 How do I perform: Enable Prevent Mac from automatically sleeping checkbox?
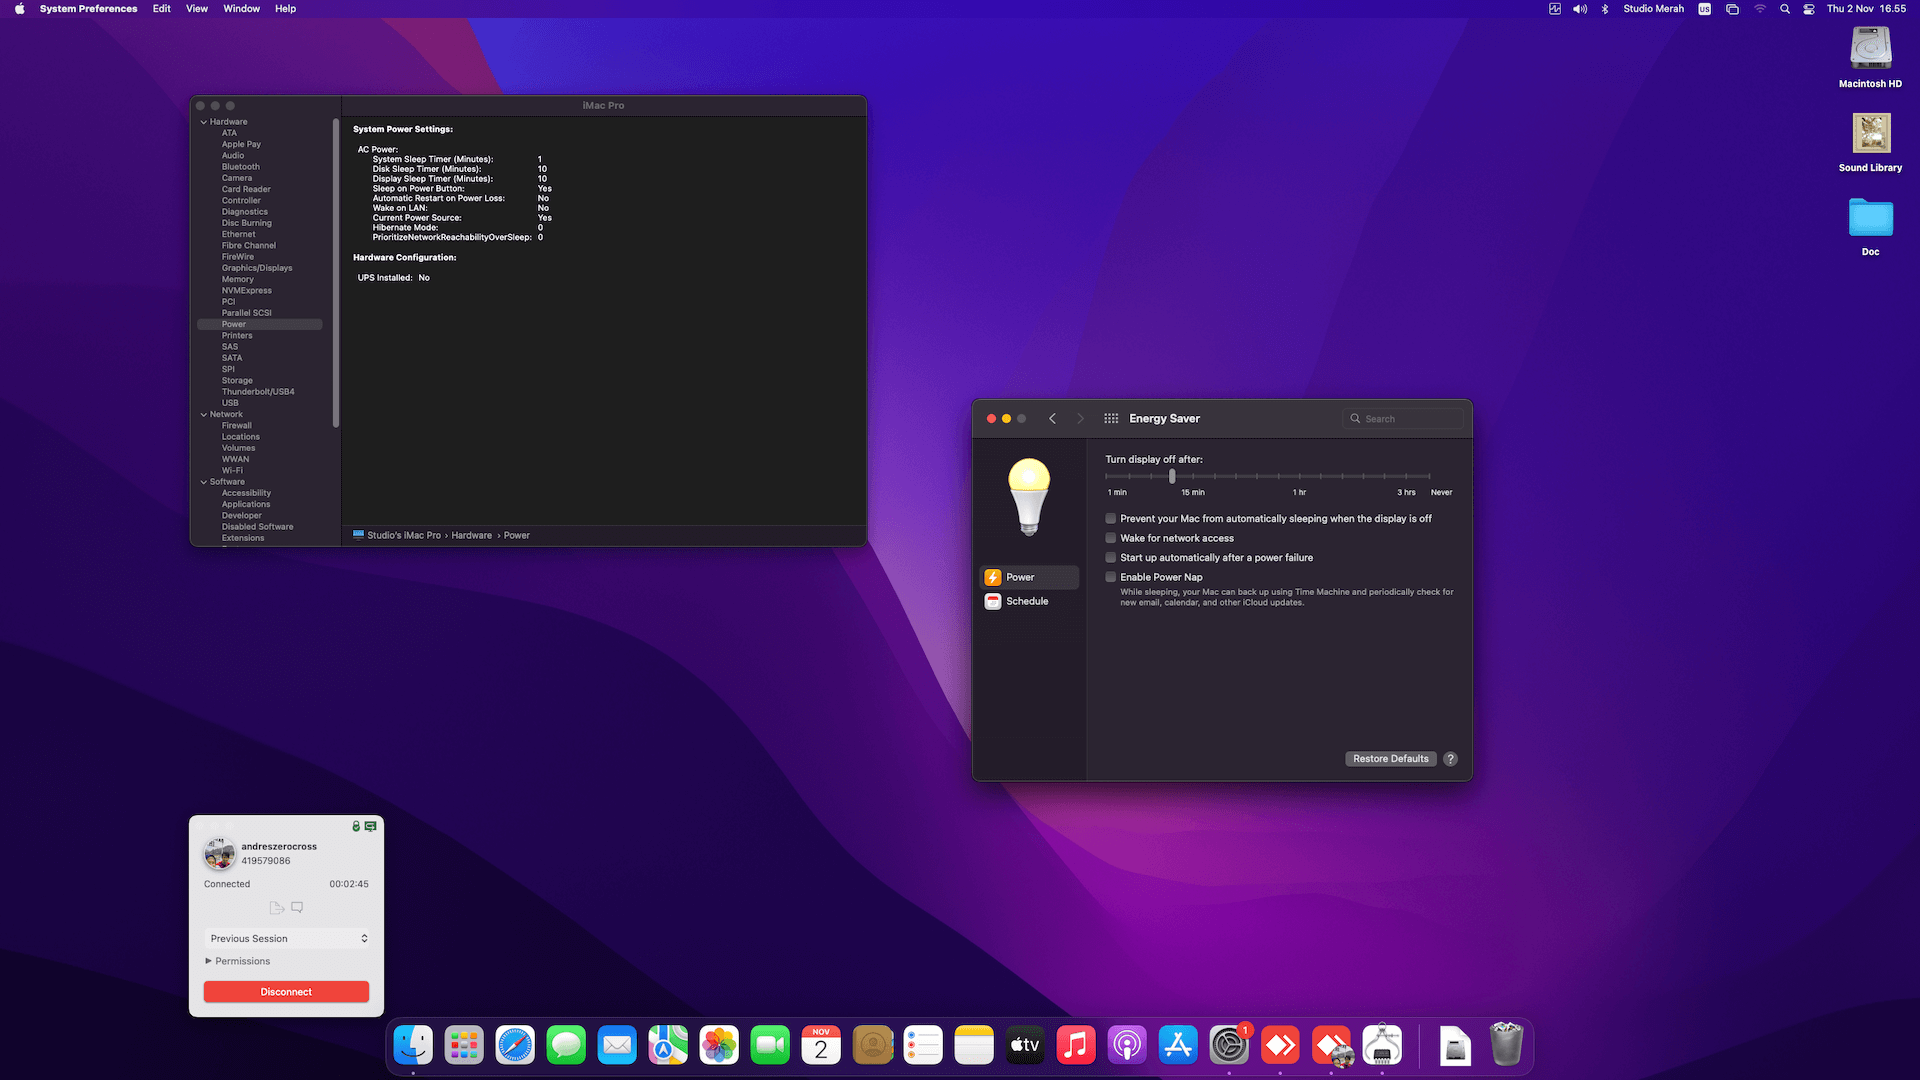point(1110,519)
